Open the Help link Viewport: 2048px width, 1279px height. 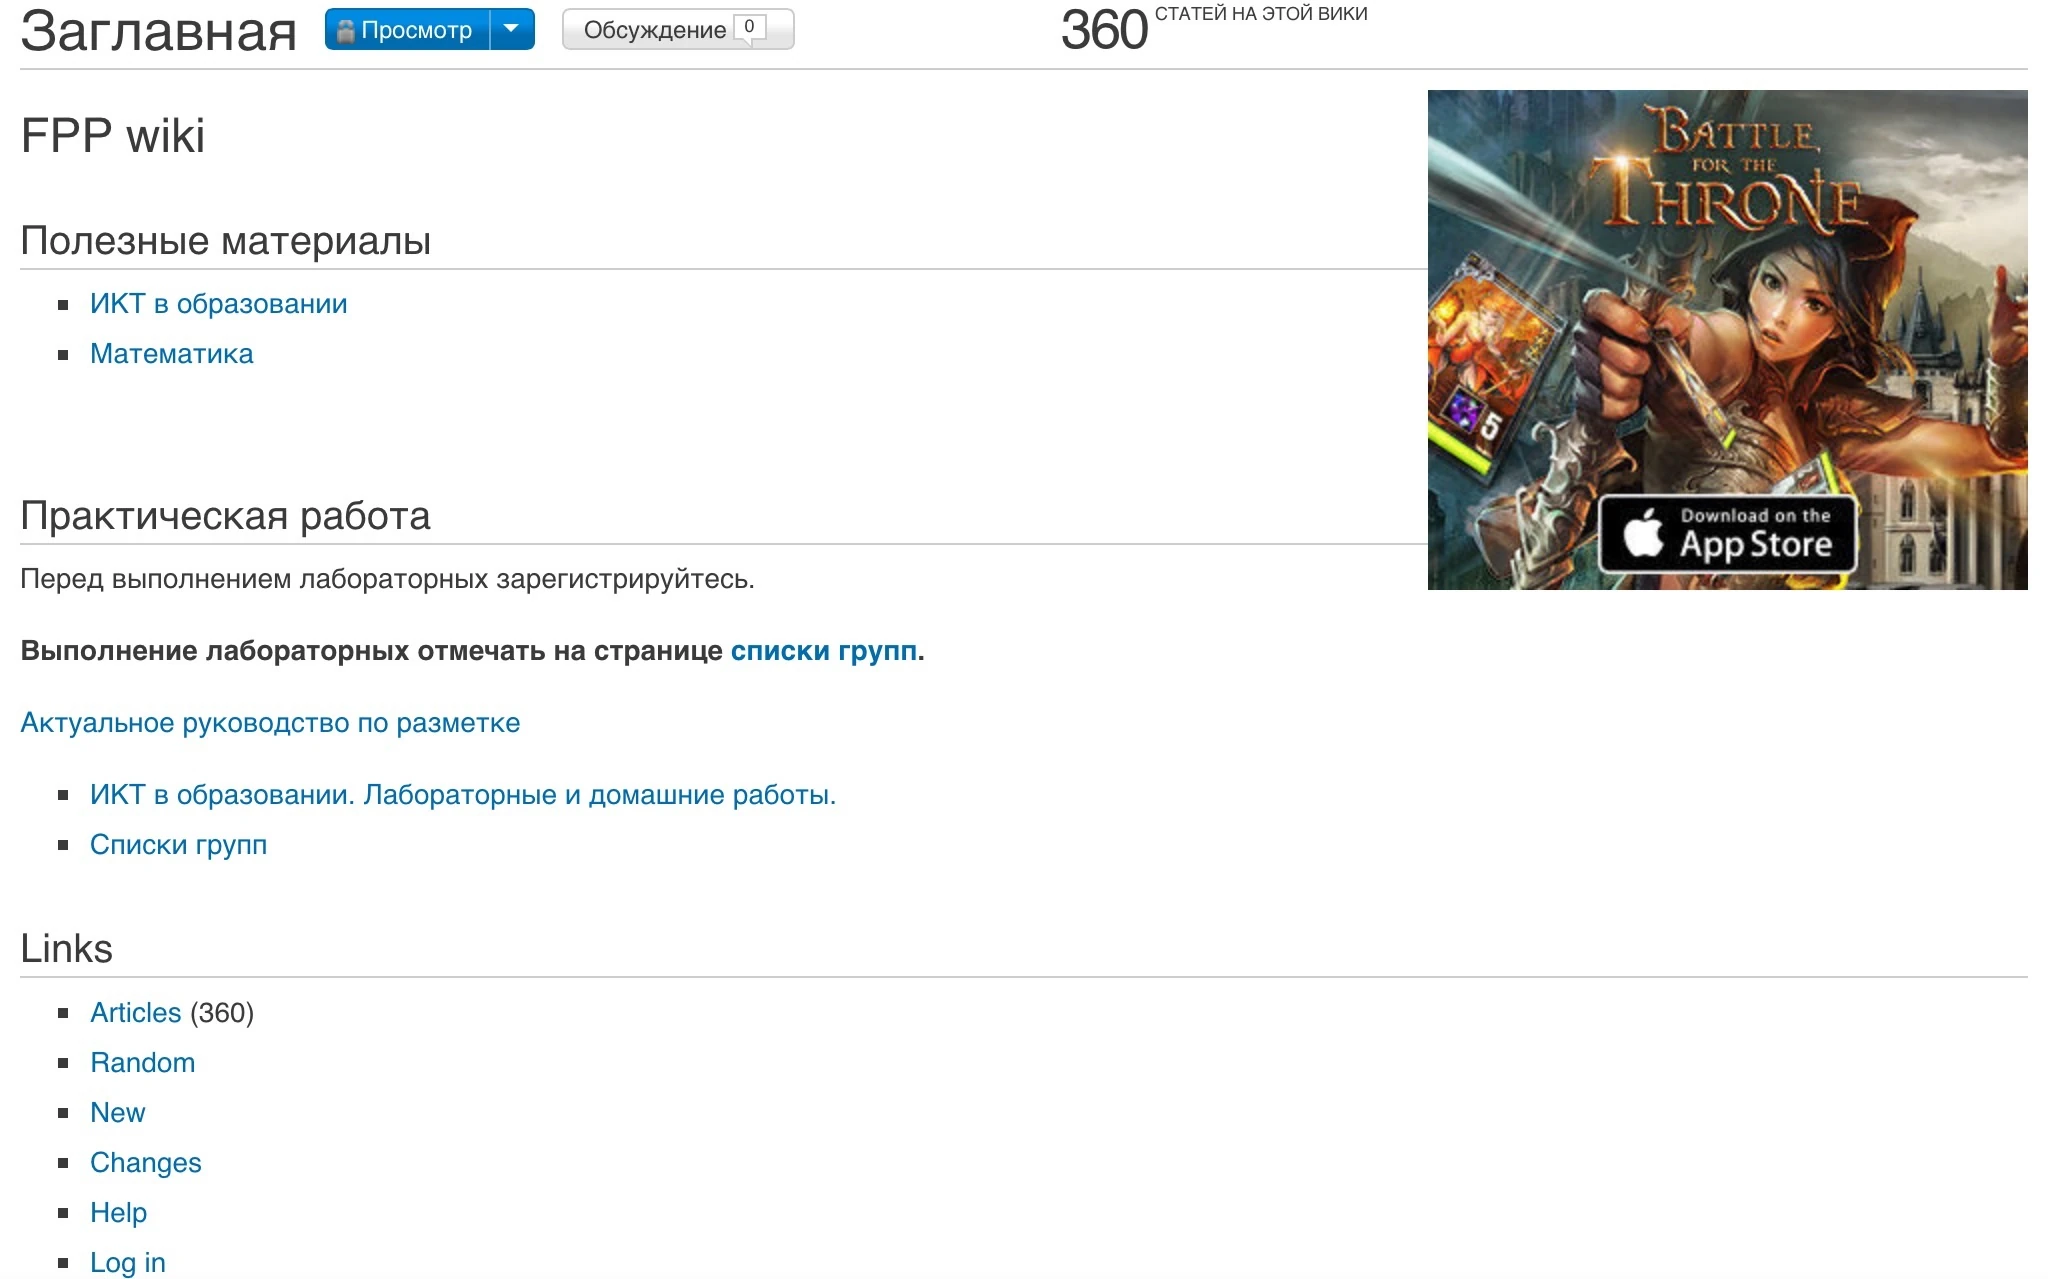coord(118,1213)
